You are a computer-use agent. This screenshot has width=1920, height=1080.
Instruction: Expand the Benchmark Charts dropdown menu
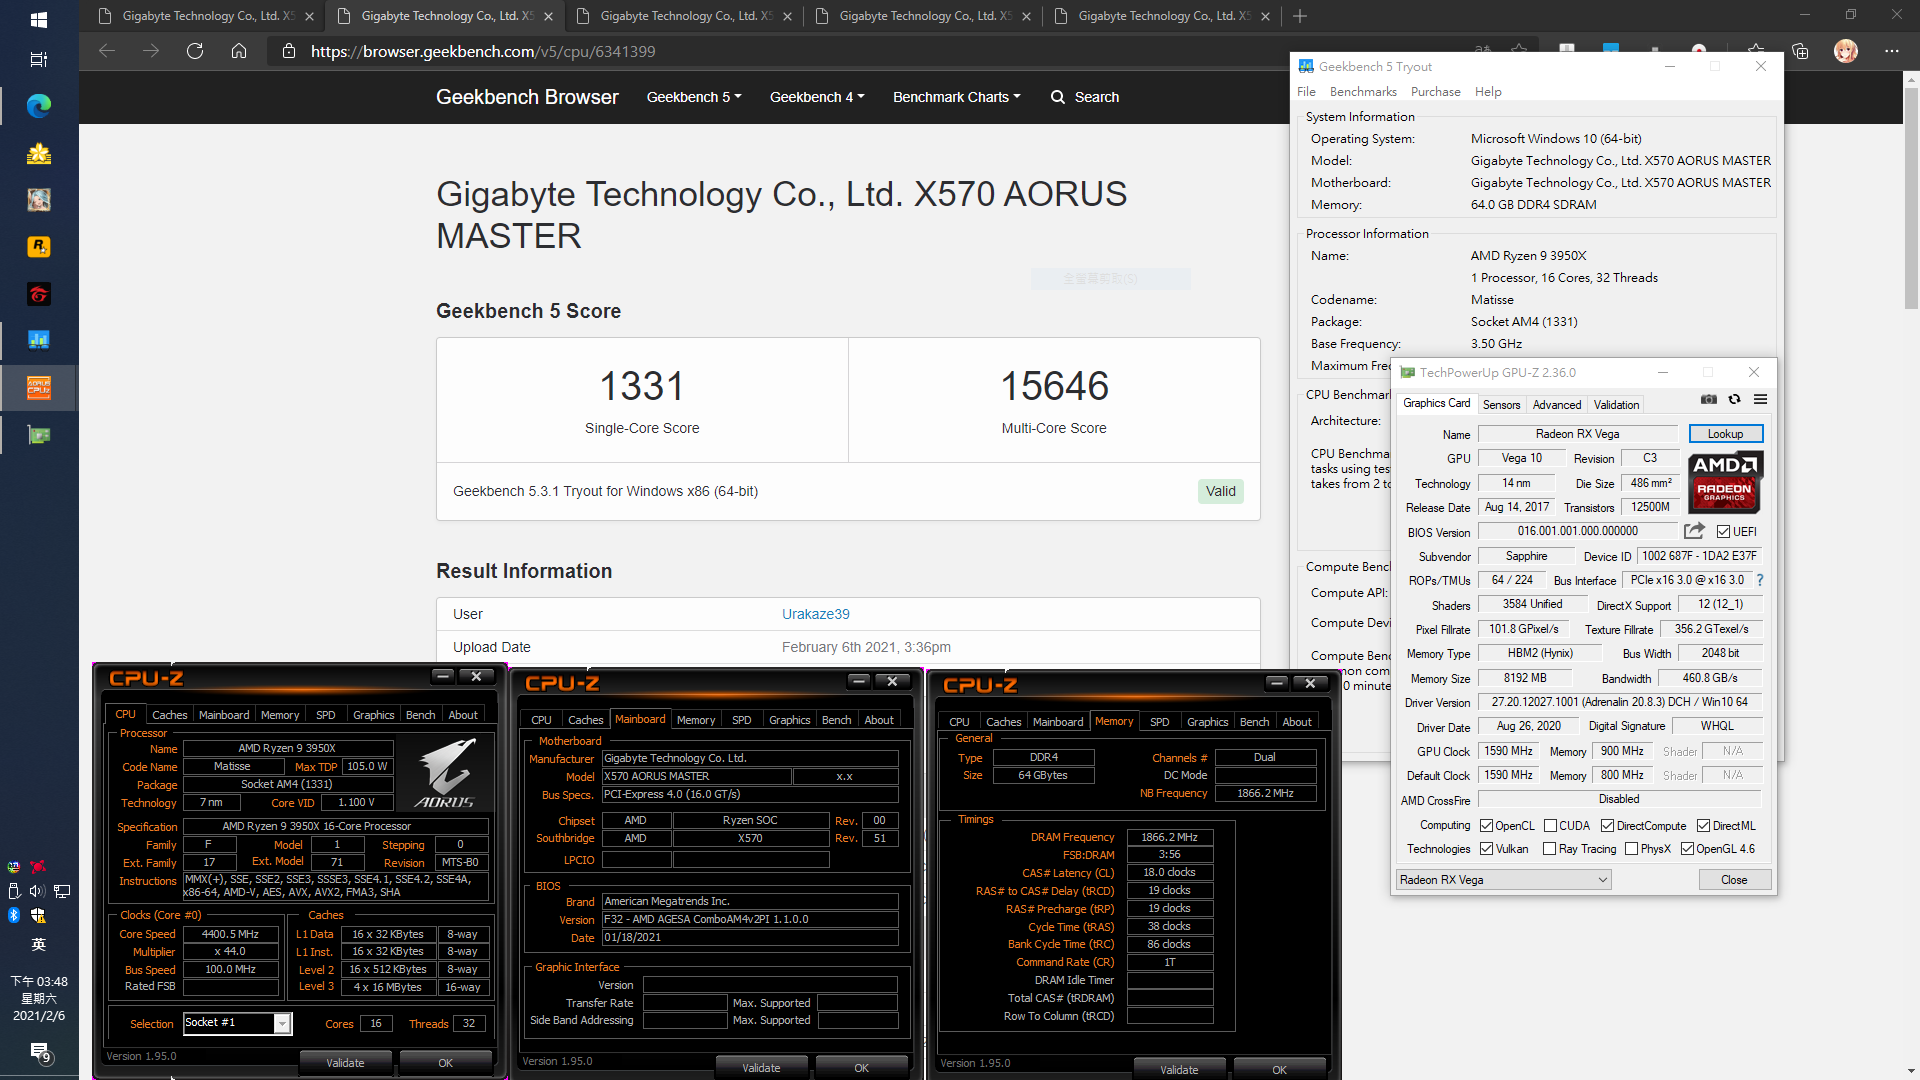tap(957, 97)
